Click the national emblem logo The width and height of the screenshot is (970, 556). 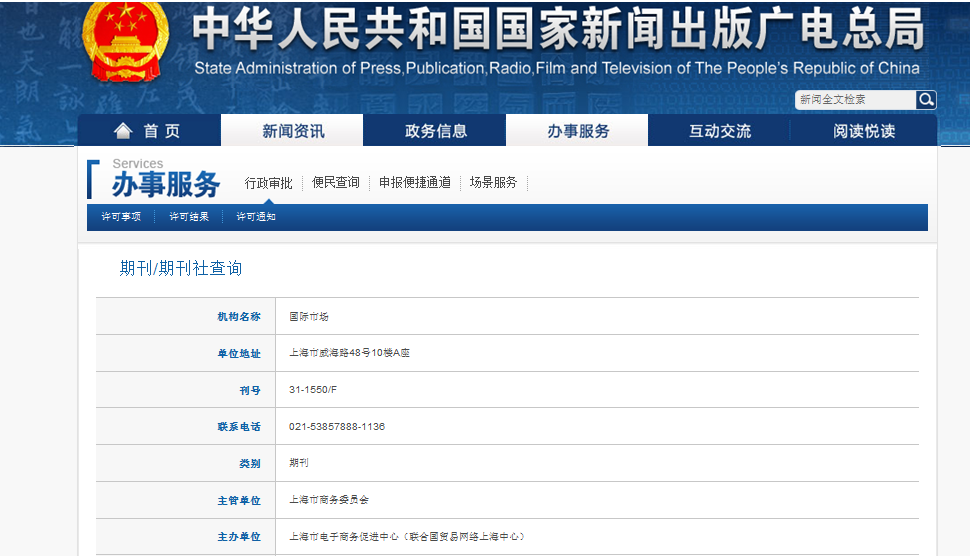point(126,41)
